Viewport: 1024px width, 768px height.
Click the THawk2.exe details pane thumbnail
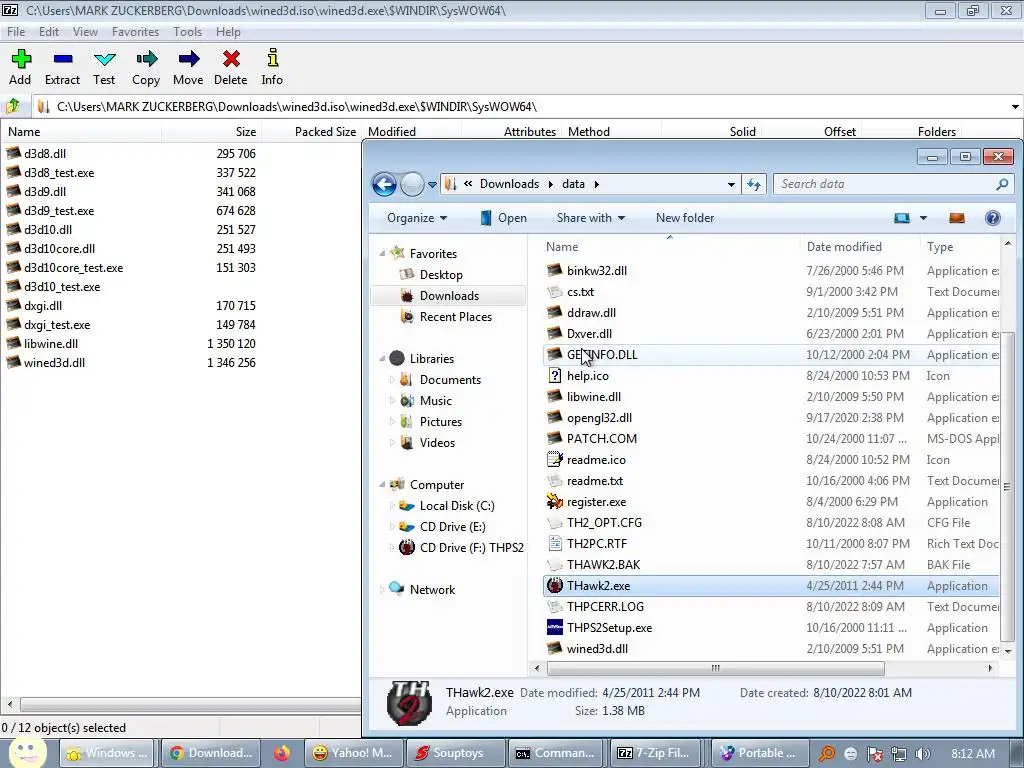409,703
